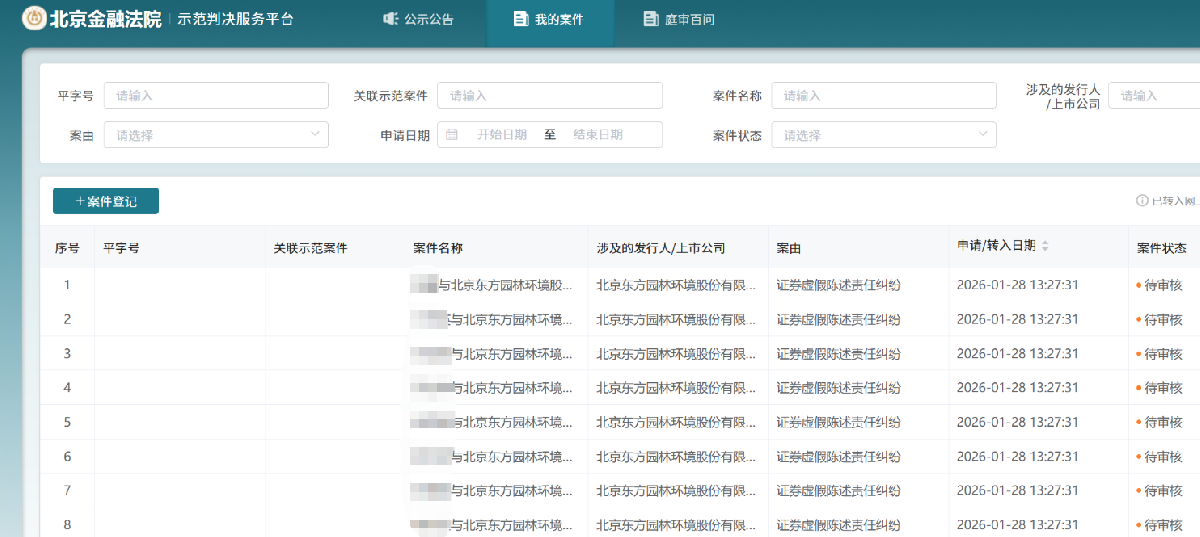Click the case name in row 1
The image size is (1200, 537).
[x=492, y=285]
